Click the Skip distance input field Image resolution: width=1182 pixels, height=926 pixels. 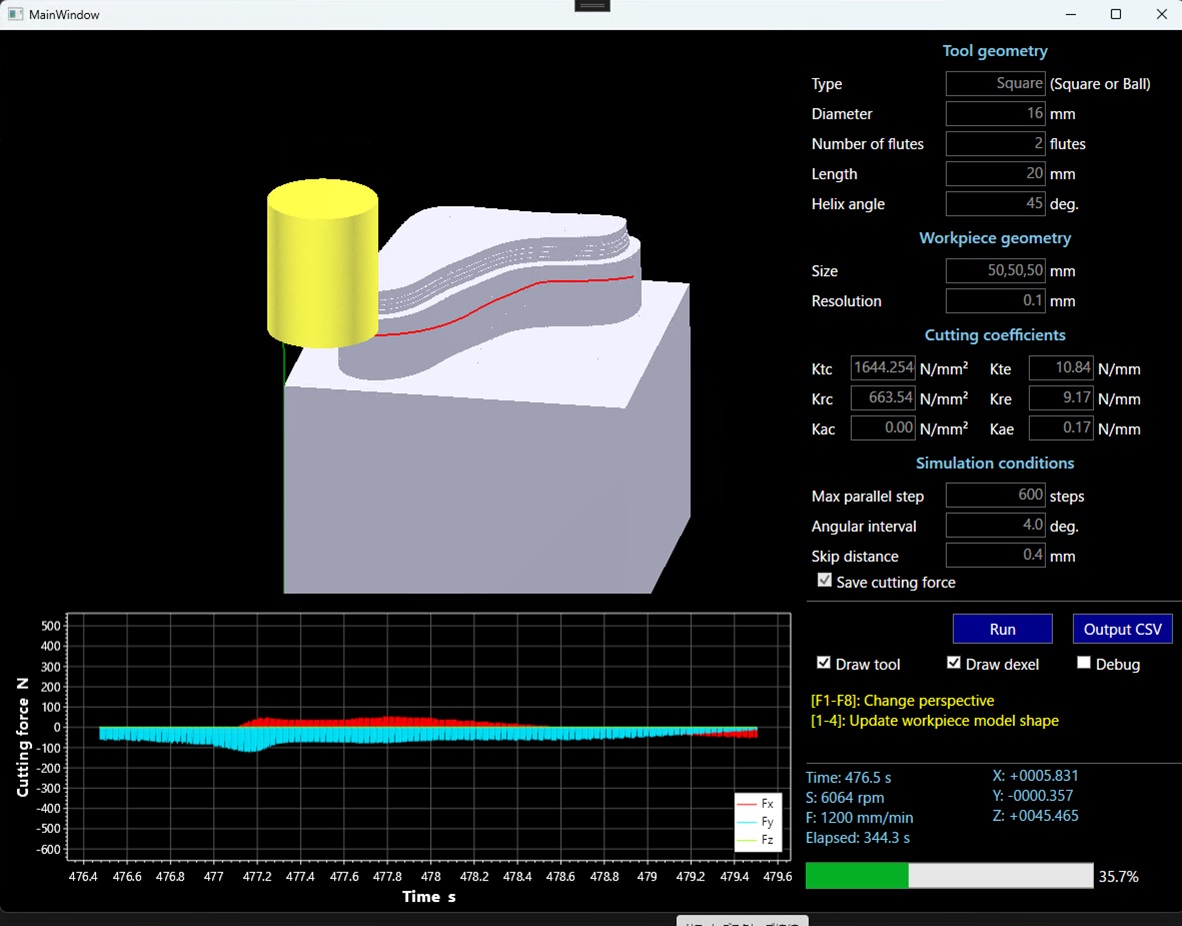pos(995,556)
